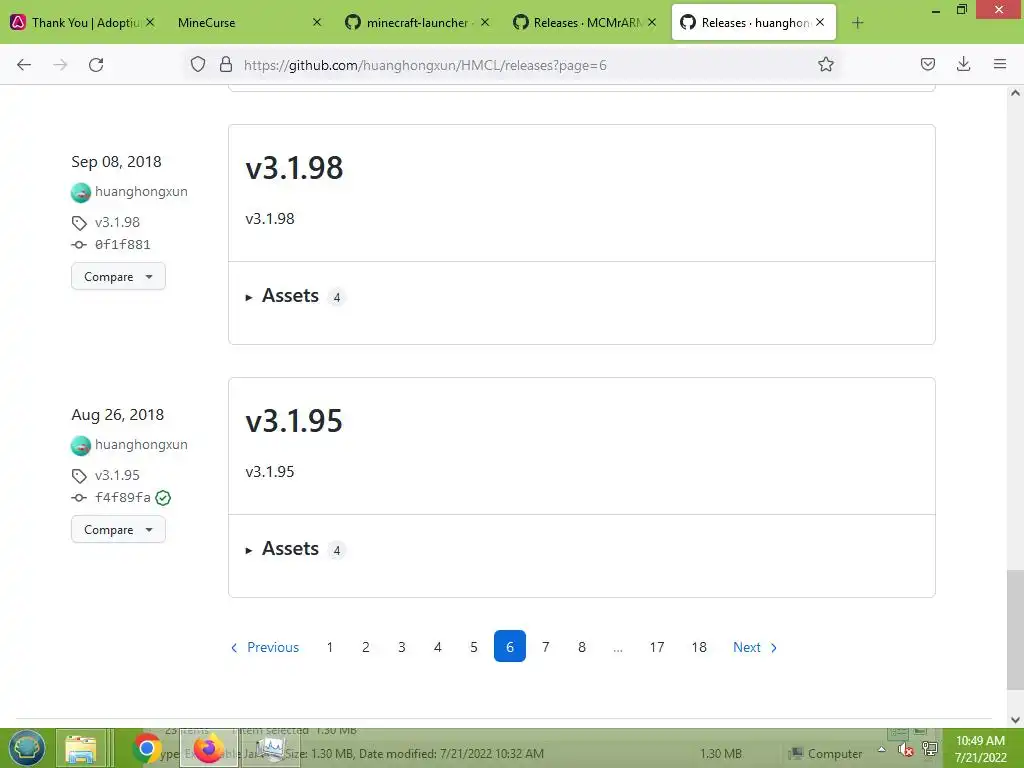Screen dimensions: 1024x768
Task: Go to releases page 4
Action: tap(438, 647)
